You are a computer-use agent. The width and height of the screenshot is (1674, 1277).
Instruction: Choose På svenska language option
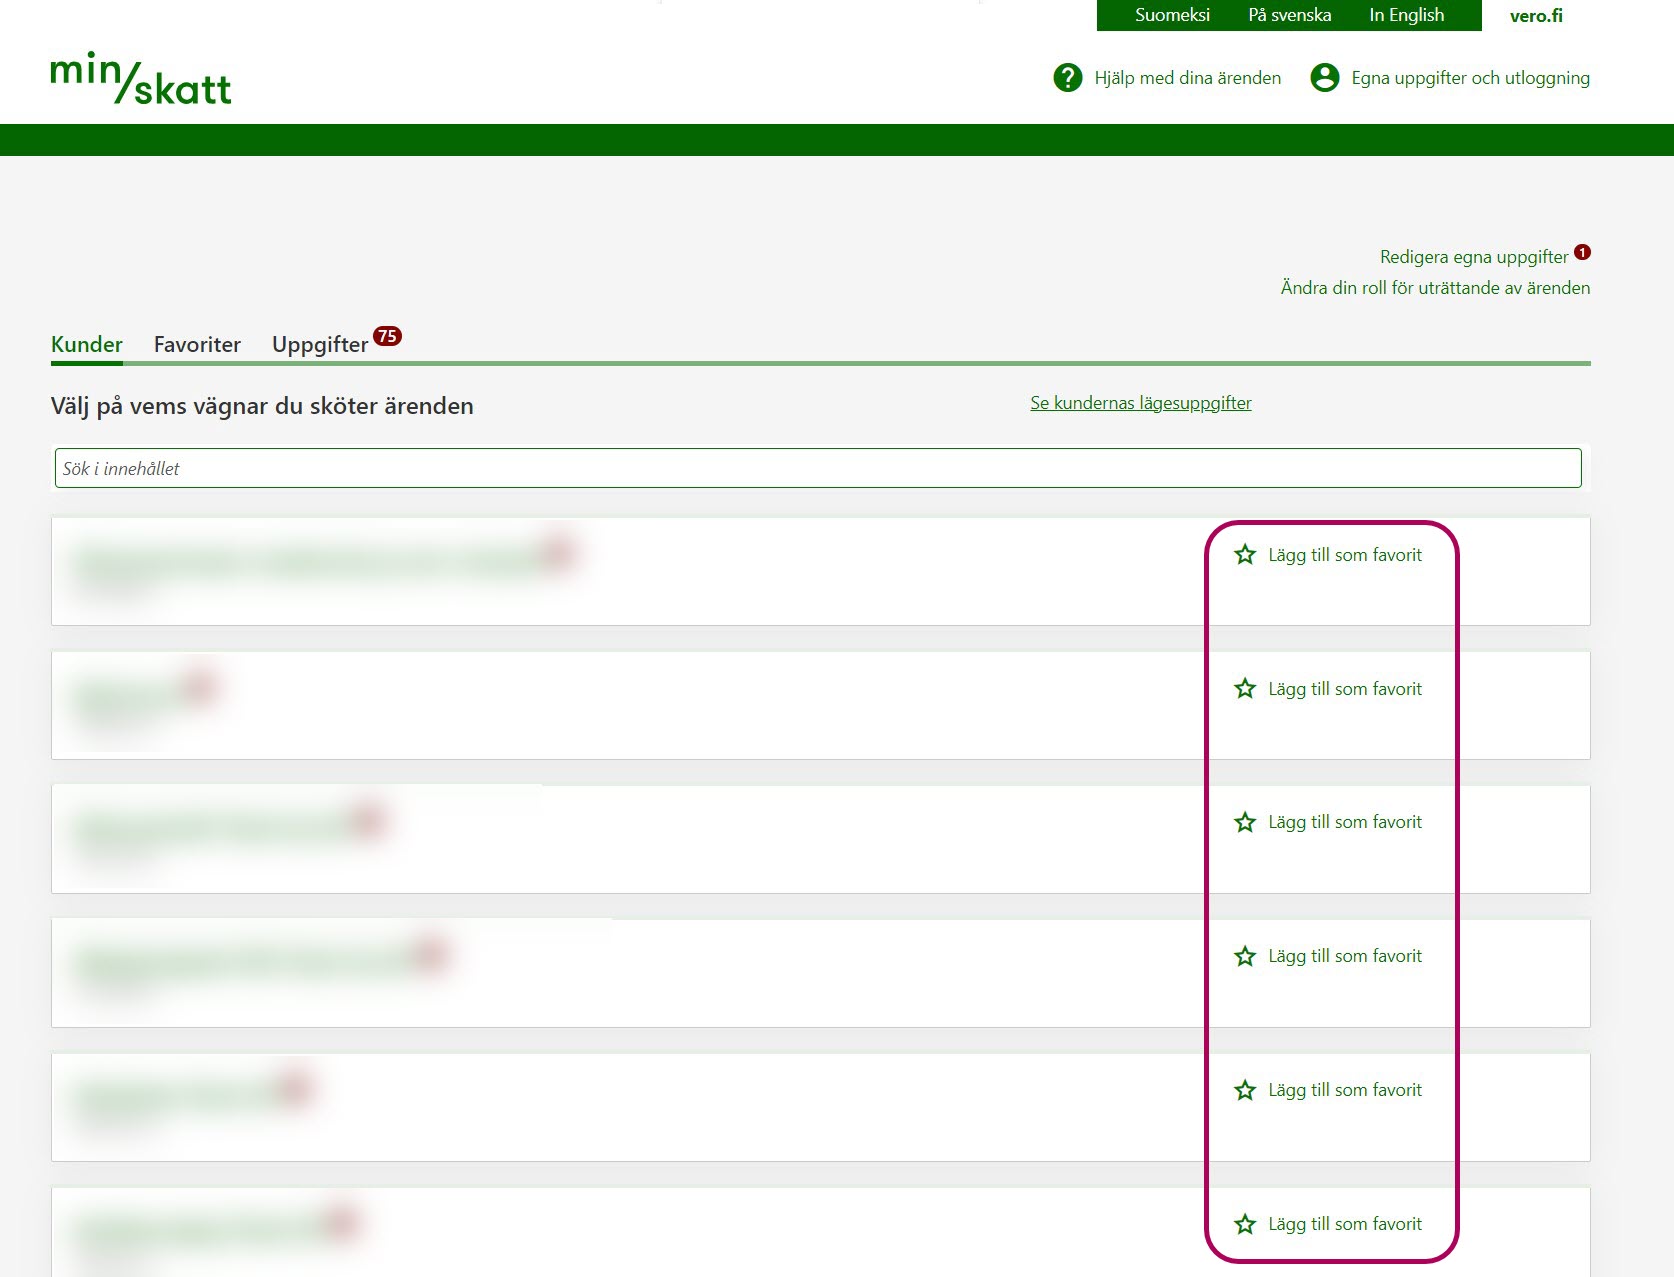click(x=1289, y=15)
